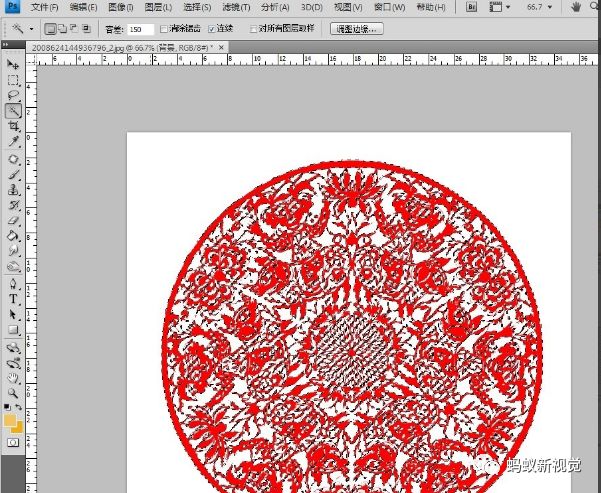Click the 容差 tolerance input field

point(140,30)
